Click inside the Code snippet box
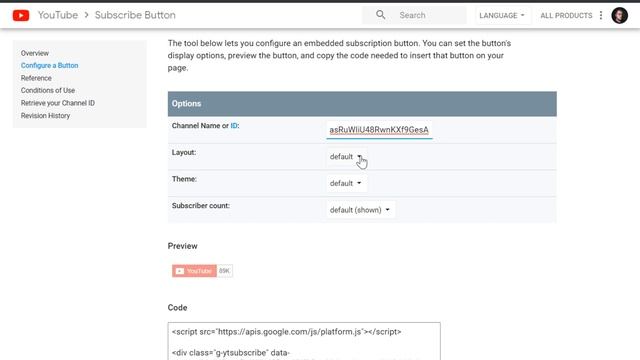The width and height of the screenshot is (640, 360). (304, 341)
